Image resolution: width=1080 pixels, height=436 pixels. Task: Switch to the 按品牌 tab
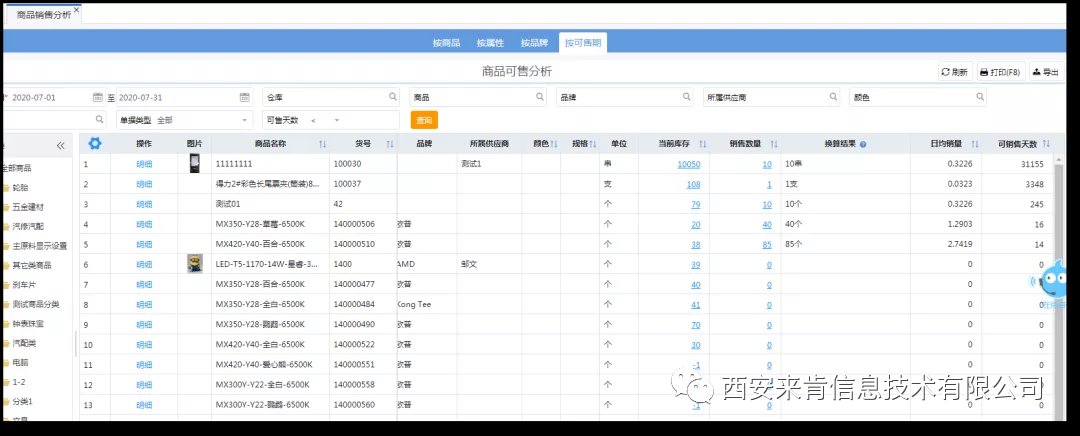point(534,43)
